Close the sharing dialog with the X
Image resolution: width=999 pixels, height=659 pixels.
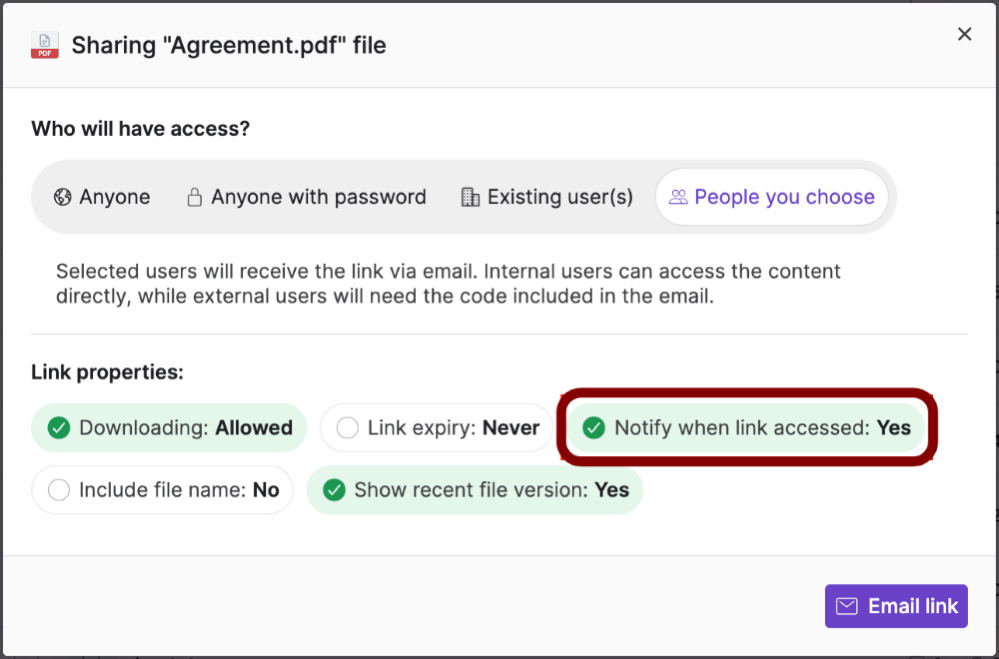click(964, 33)
